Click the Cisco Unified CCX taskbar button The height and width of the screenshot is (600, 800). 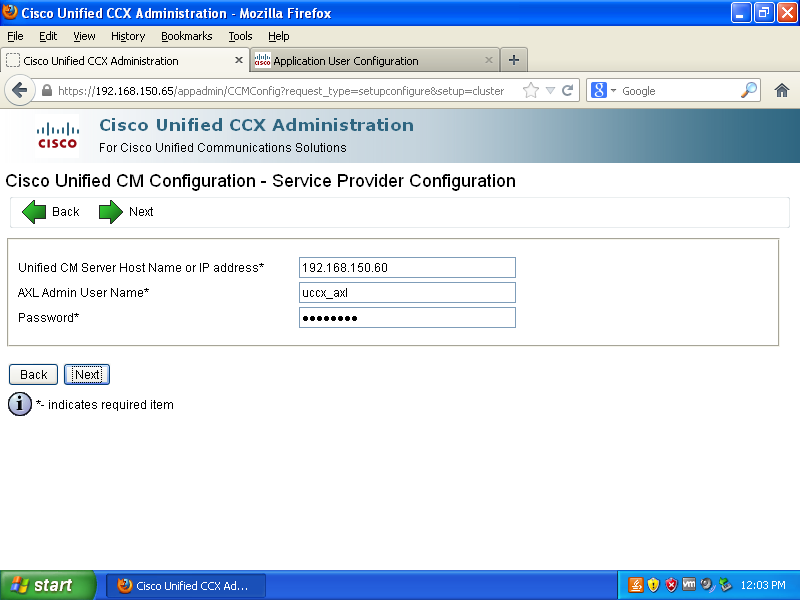[x=186, y=585]
